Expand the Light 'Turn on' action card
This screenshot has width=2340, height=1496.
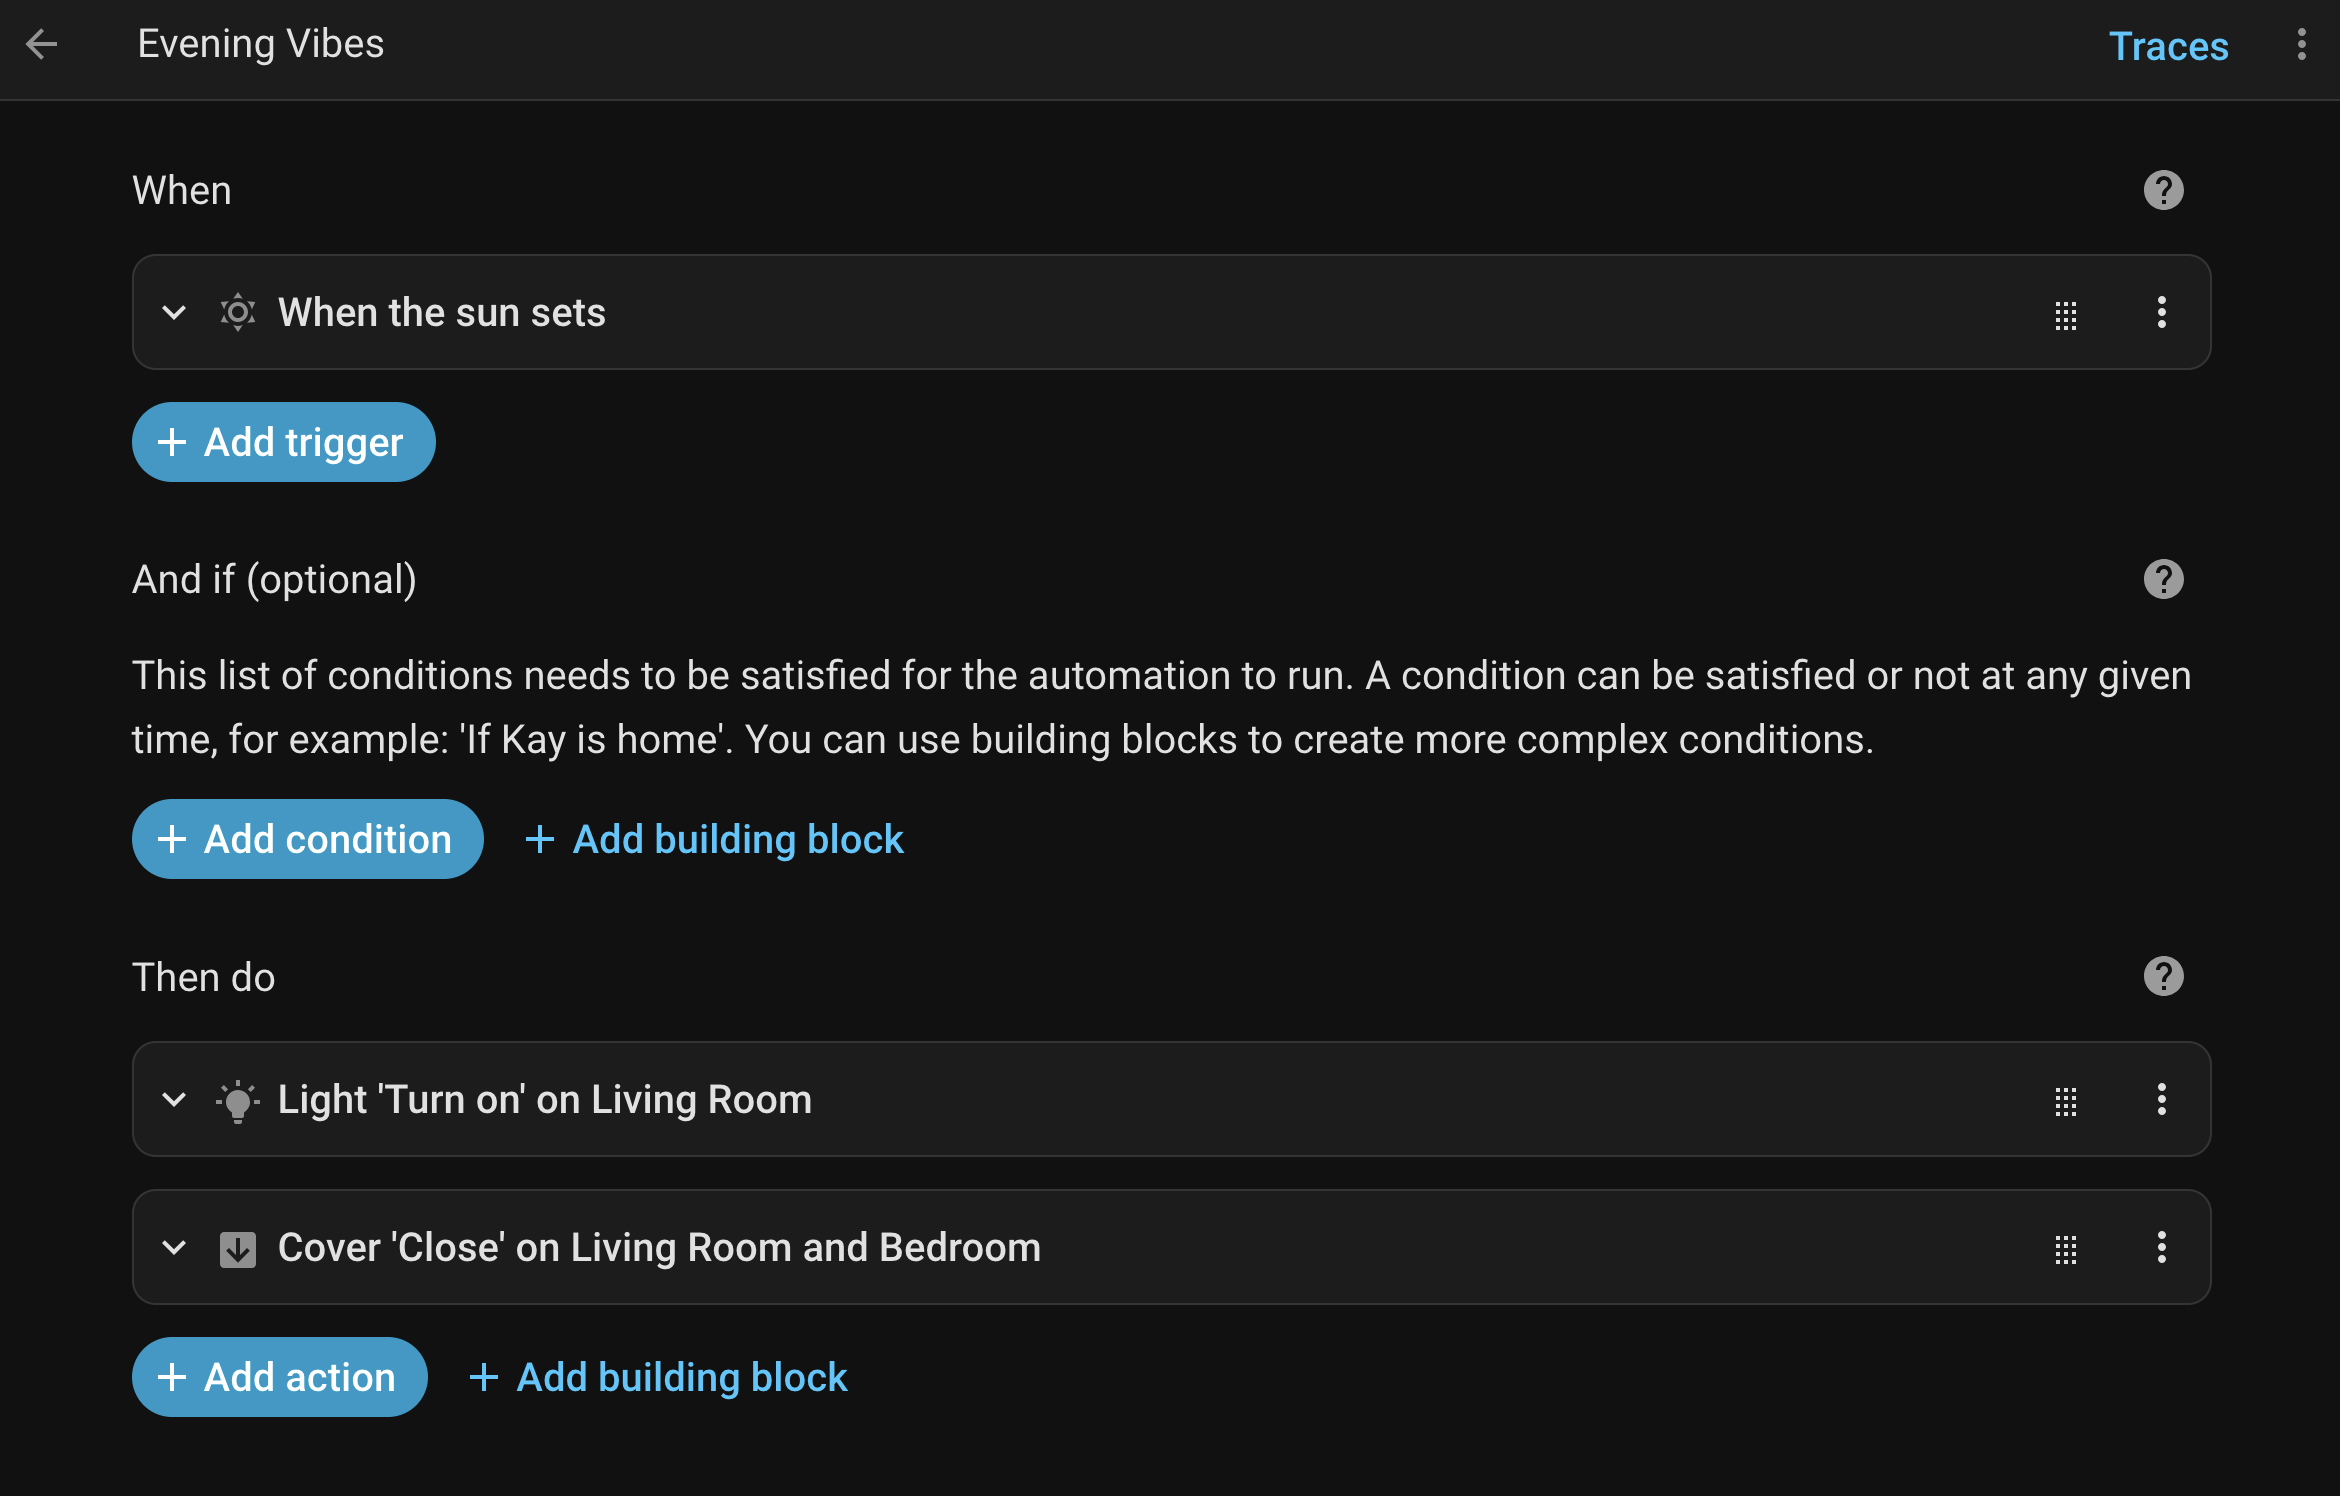click(174, 1100)
